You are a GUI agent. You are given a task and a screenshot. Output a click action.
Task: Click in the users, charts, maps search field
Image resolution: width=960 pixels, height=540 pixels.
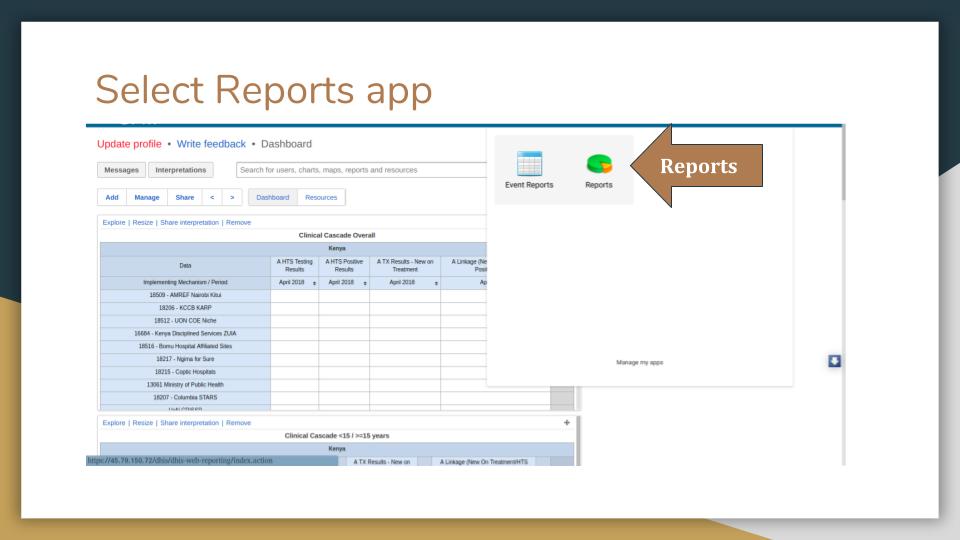pyautogui.click(x=361, y=170)
